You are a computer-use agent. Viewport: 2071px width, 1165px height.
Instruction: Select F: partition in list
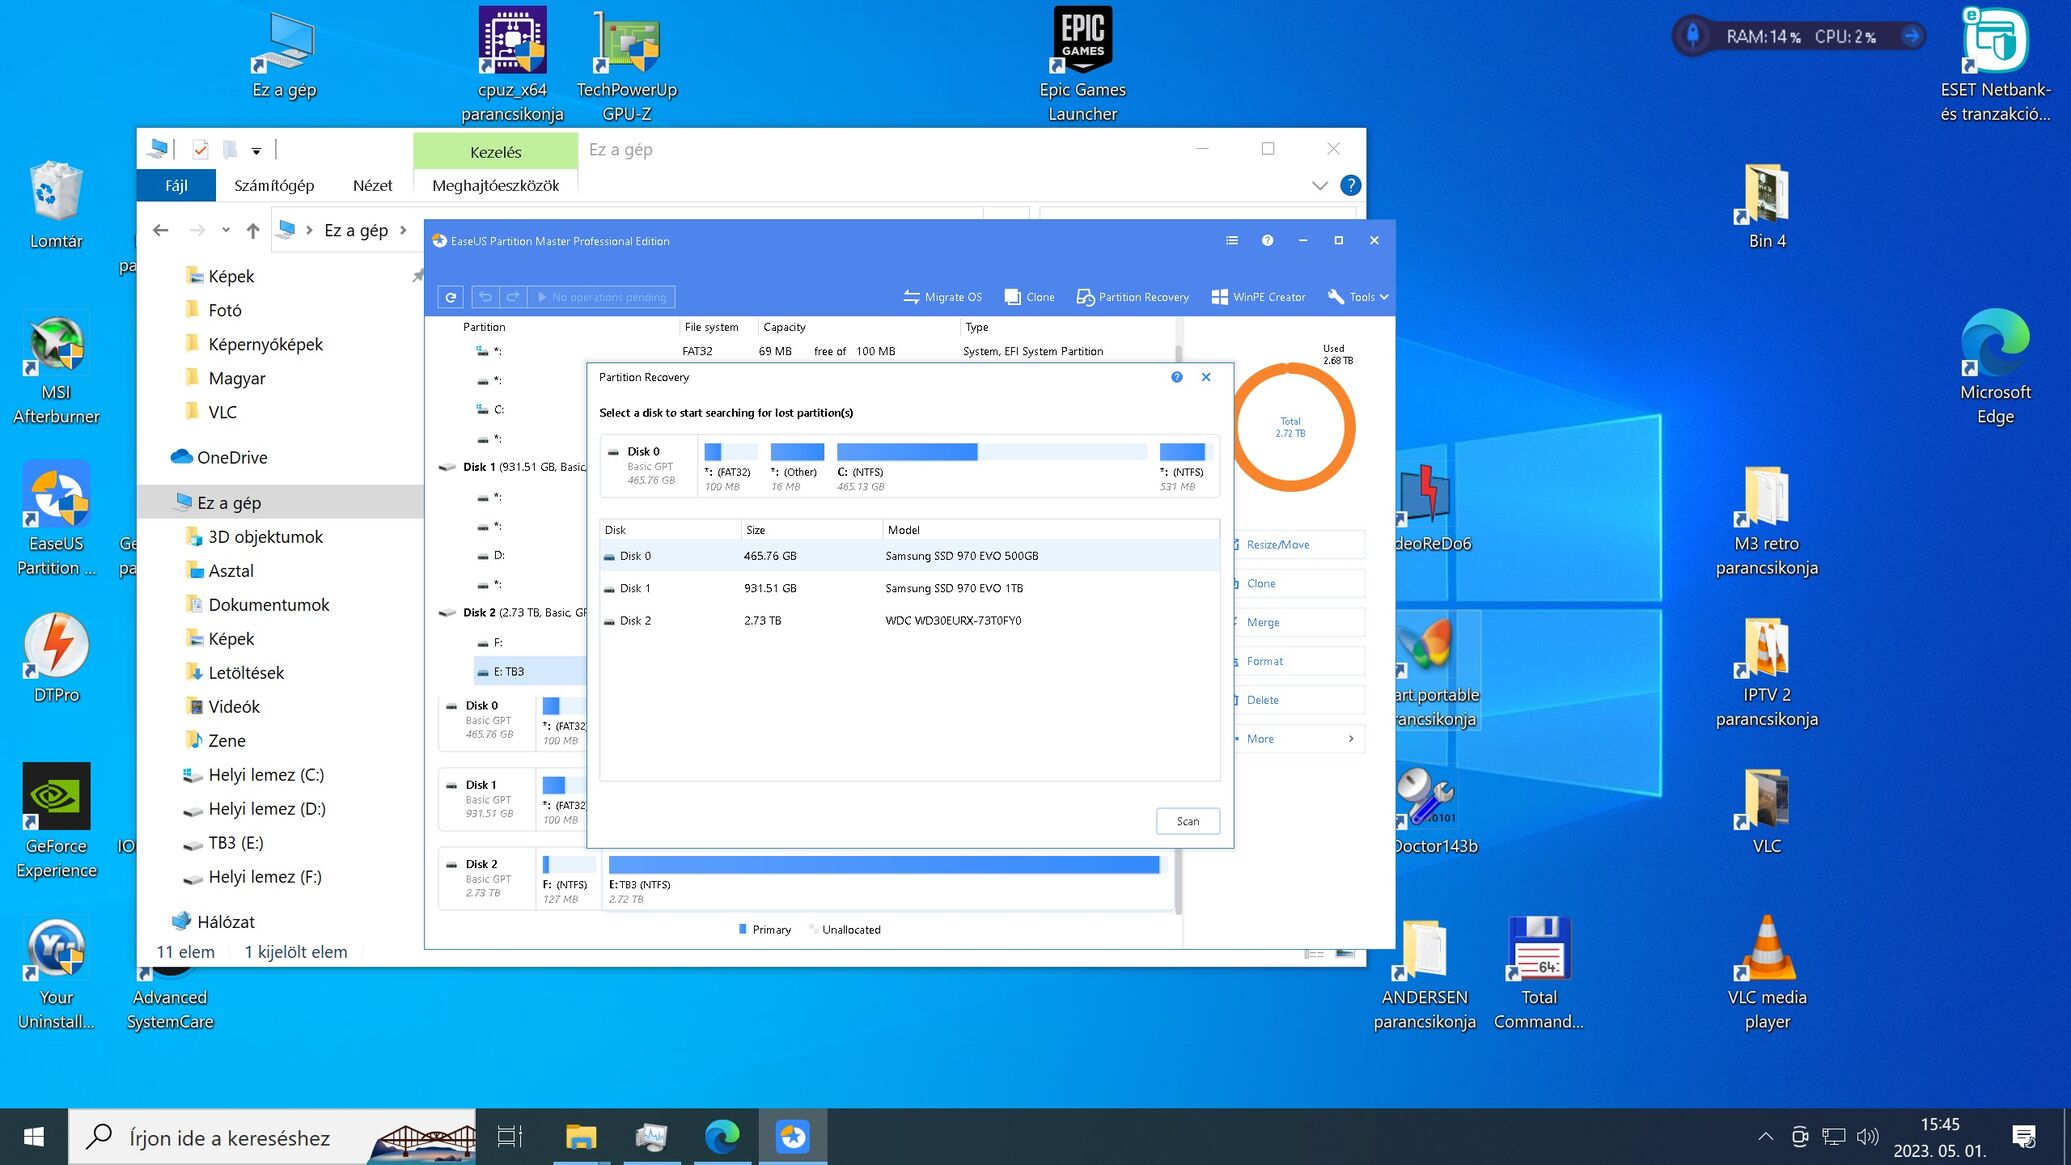coord(498,643)
